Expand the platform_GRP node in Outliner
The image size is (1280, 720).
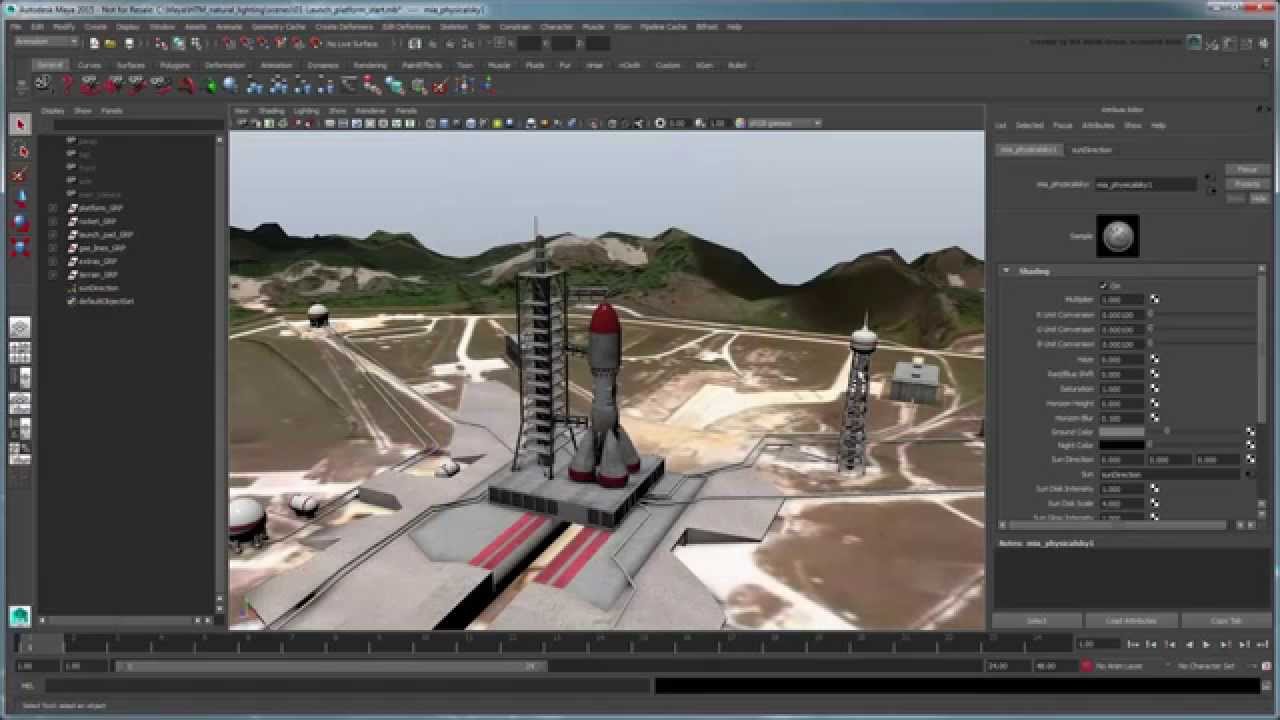click(52, 208)
